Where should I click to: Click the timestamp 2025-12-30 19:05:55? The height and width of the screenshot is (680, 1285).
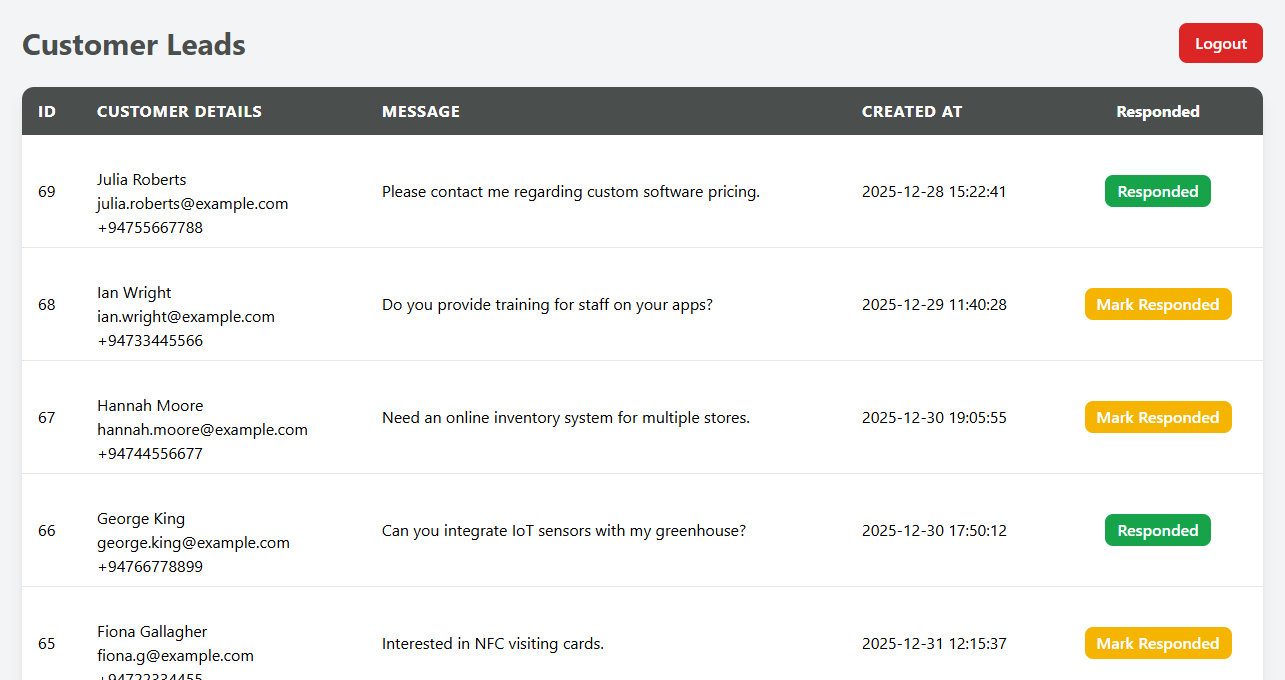934,418
